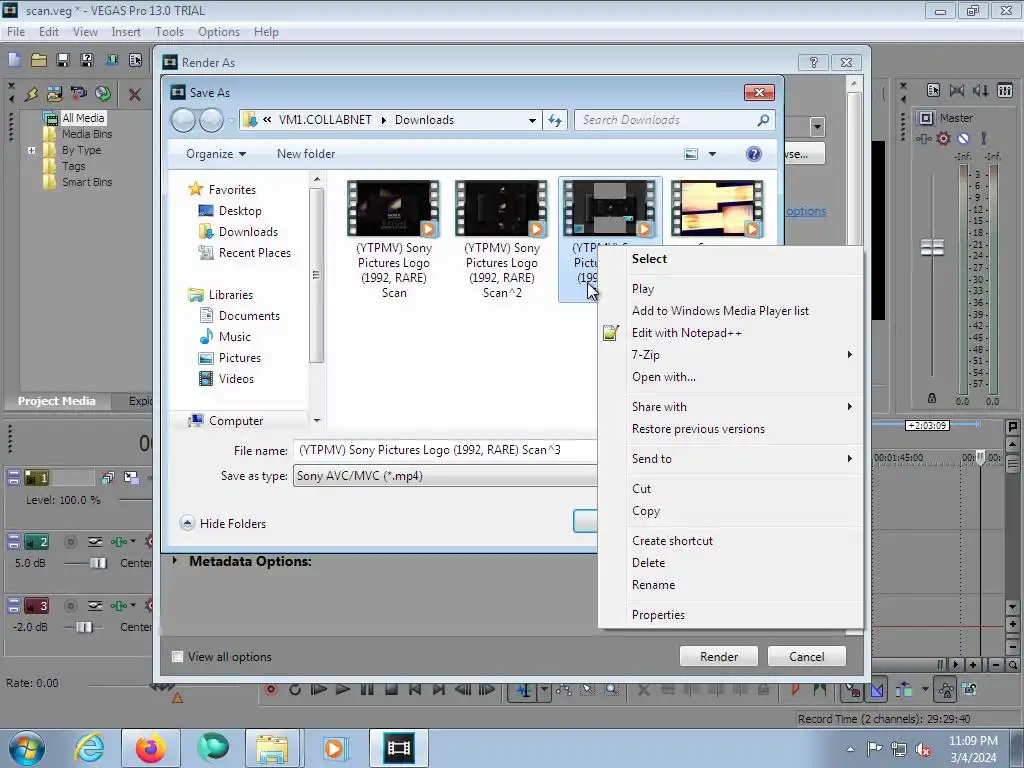The height and width of the screenshot is (768, 1024).
Task: Click the Refresh arrows next to the address bar
Action: click(554, 120)
